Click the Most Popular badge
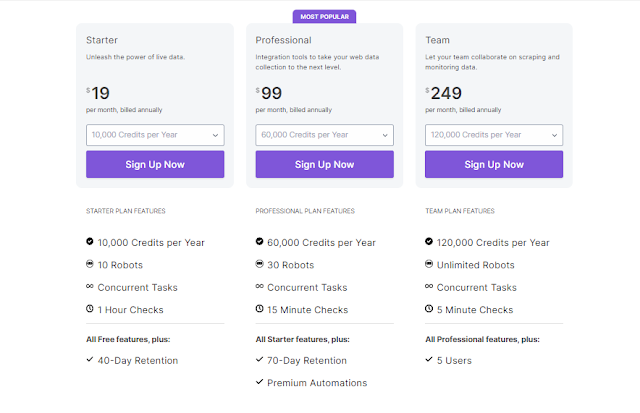The width and height of the screenshot is (640, 413). click(x=324, y=17)
